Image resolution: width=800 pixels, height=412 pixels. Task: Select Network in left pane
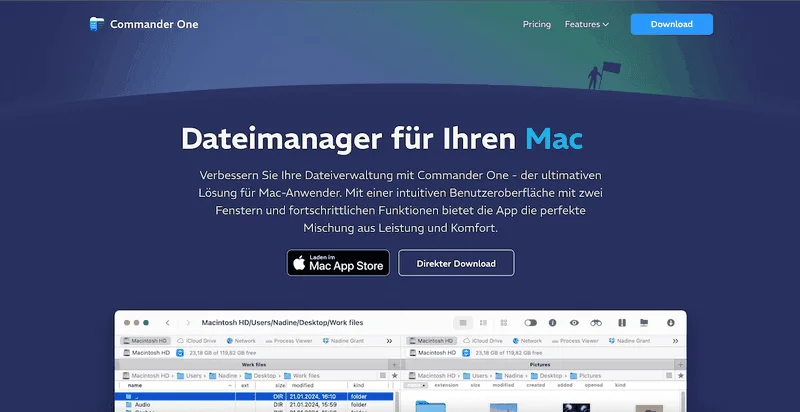[x=241, y=341]
